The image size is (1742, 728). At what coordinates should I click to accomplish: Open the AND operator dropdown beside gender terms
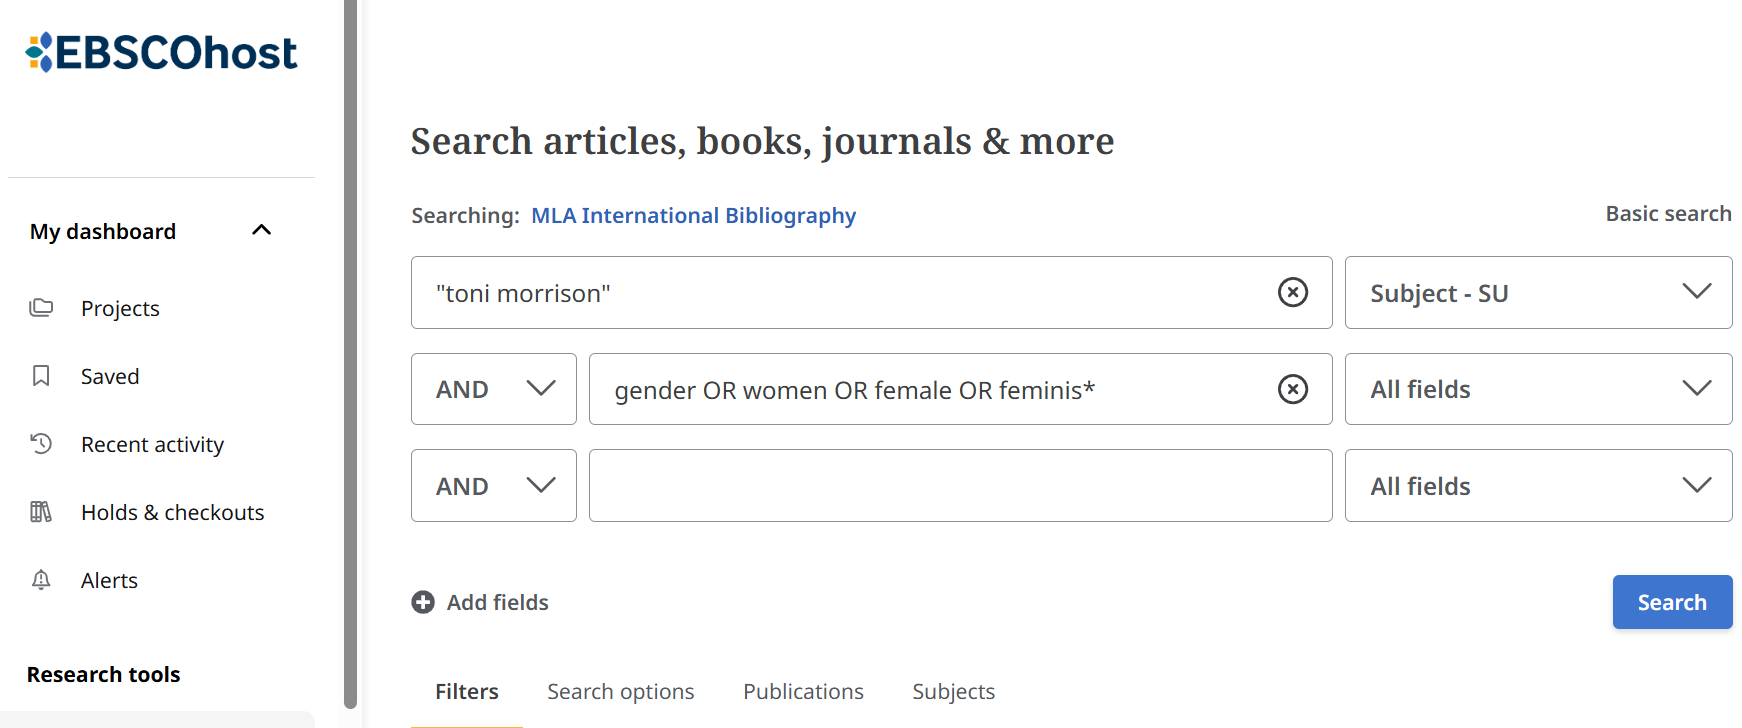point(494,389)
